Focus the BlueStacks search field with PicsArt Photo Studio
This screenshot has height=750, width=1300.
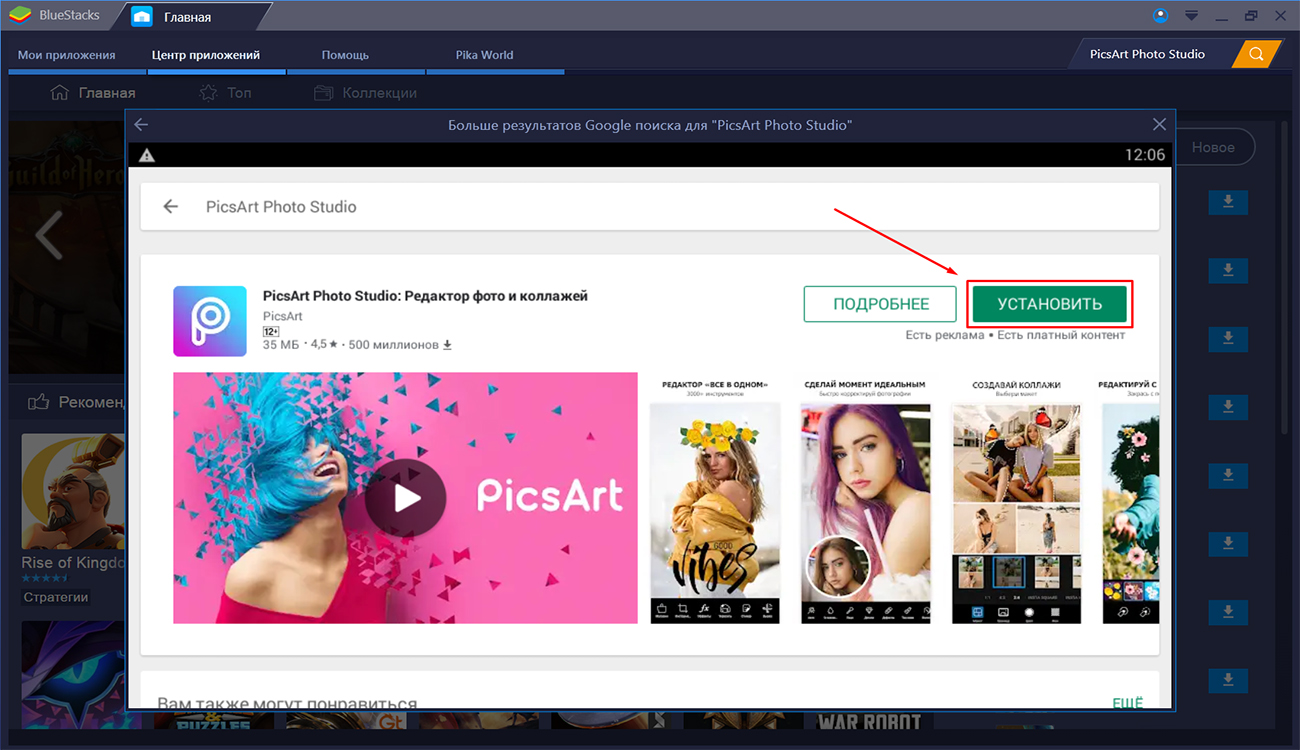coord(1150,54)
